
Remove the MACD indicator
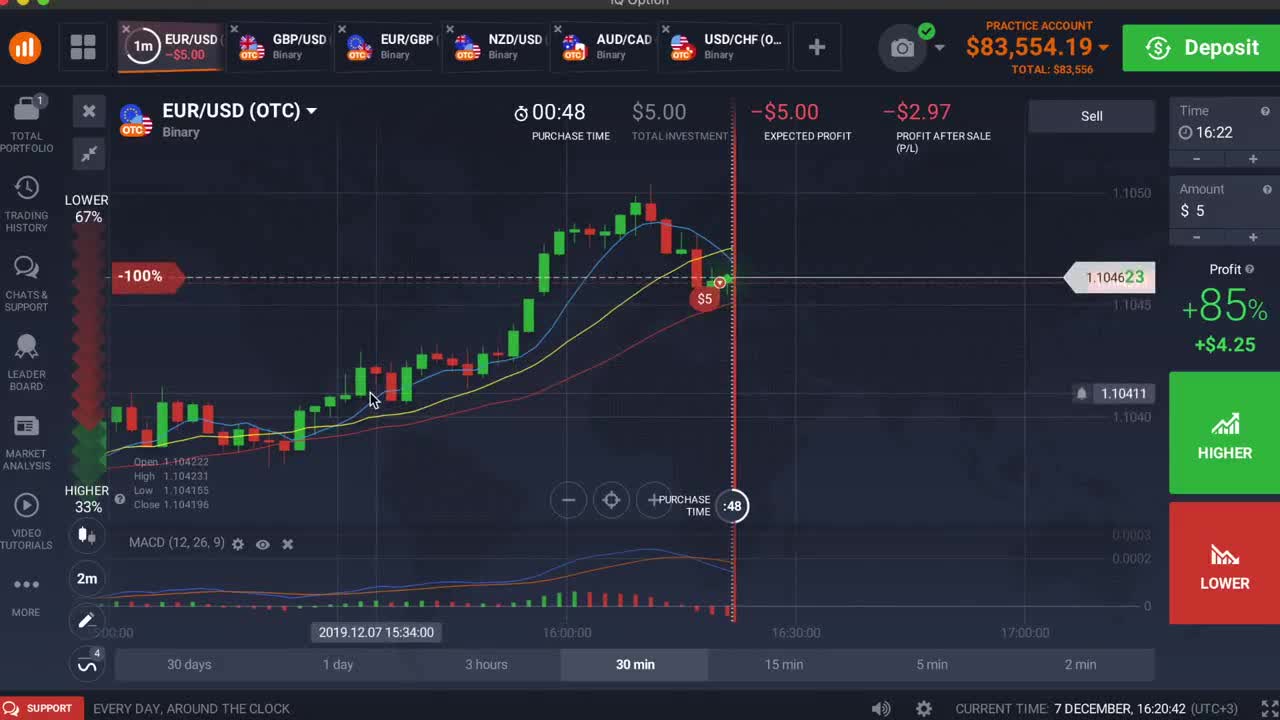tap(287, 544)
